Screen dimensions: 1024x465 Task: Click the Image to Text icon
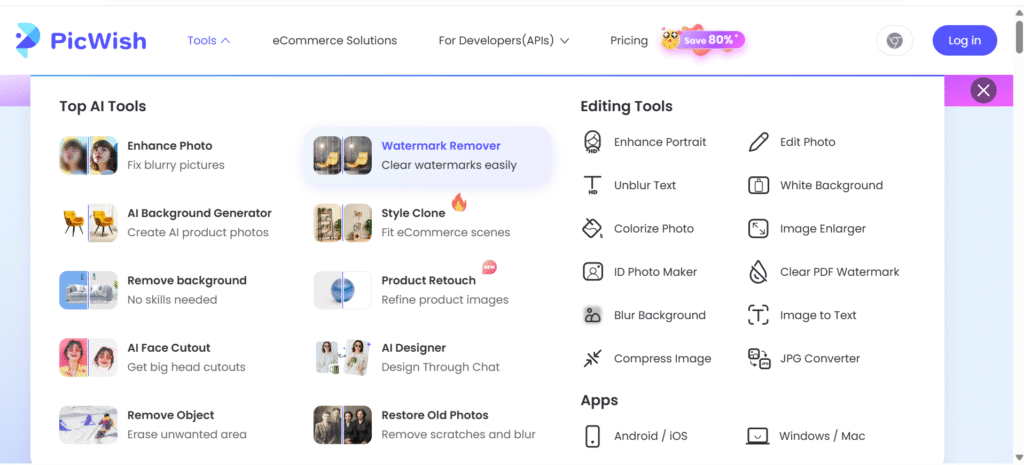(x=759, y=315)
